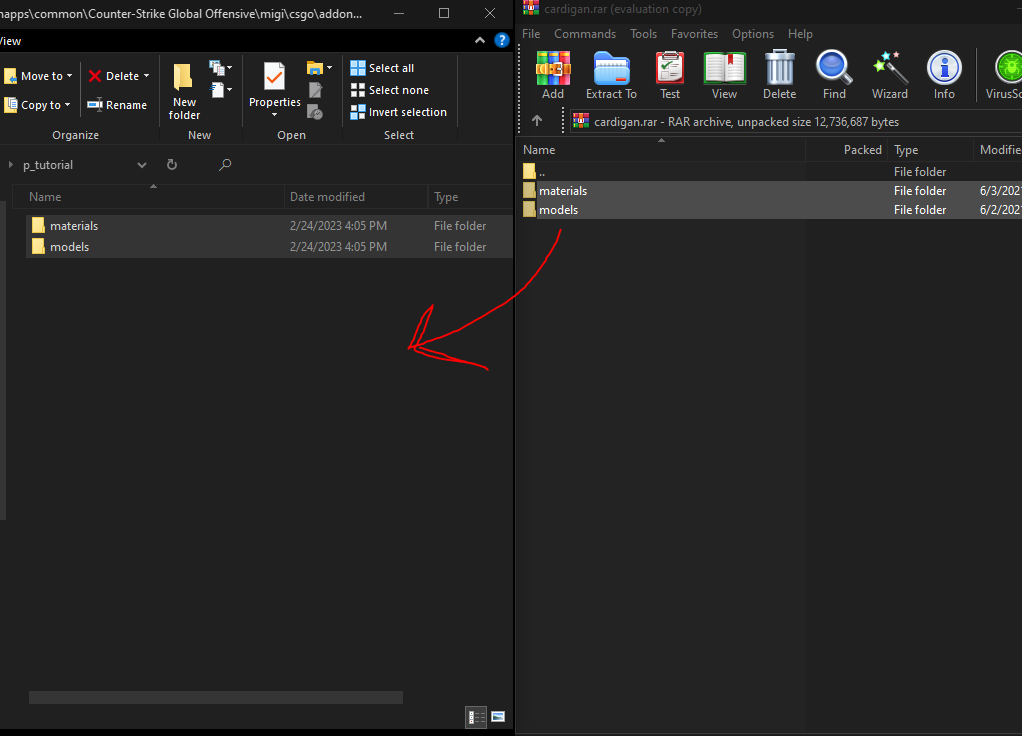This screenshot has width=1022, height=736.
Task: Open WinRAR Commands menu
Action: [585, 34]
